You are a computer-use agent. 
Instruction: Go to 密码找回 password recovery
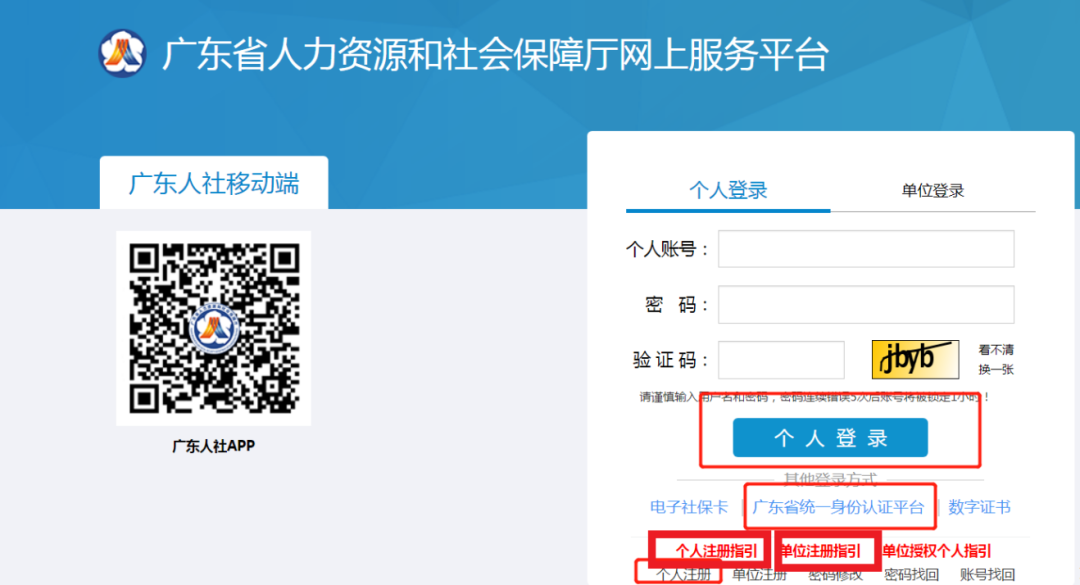pyautogui.click(x=911, y=575)
